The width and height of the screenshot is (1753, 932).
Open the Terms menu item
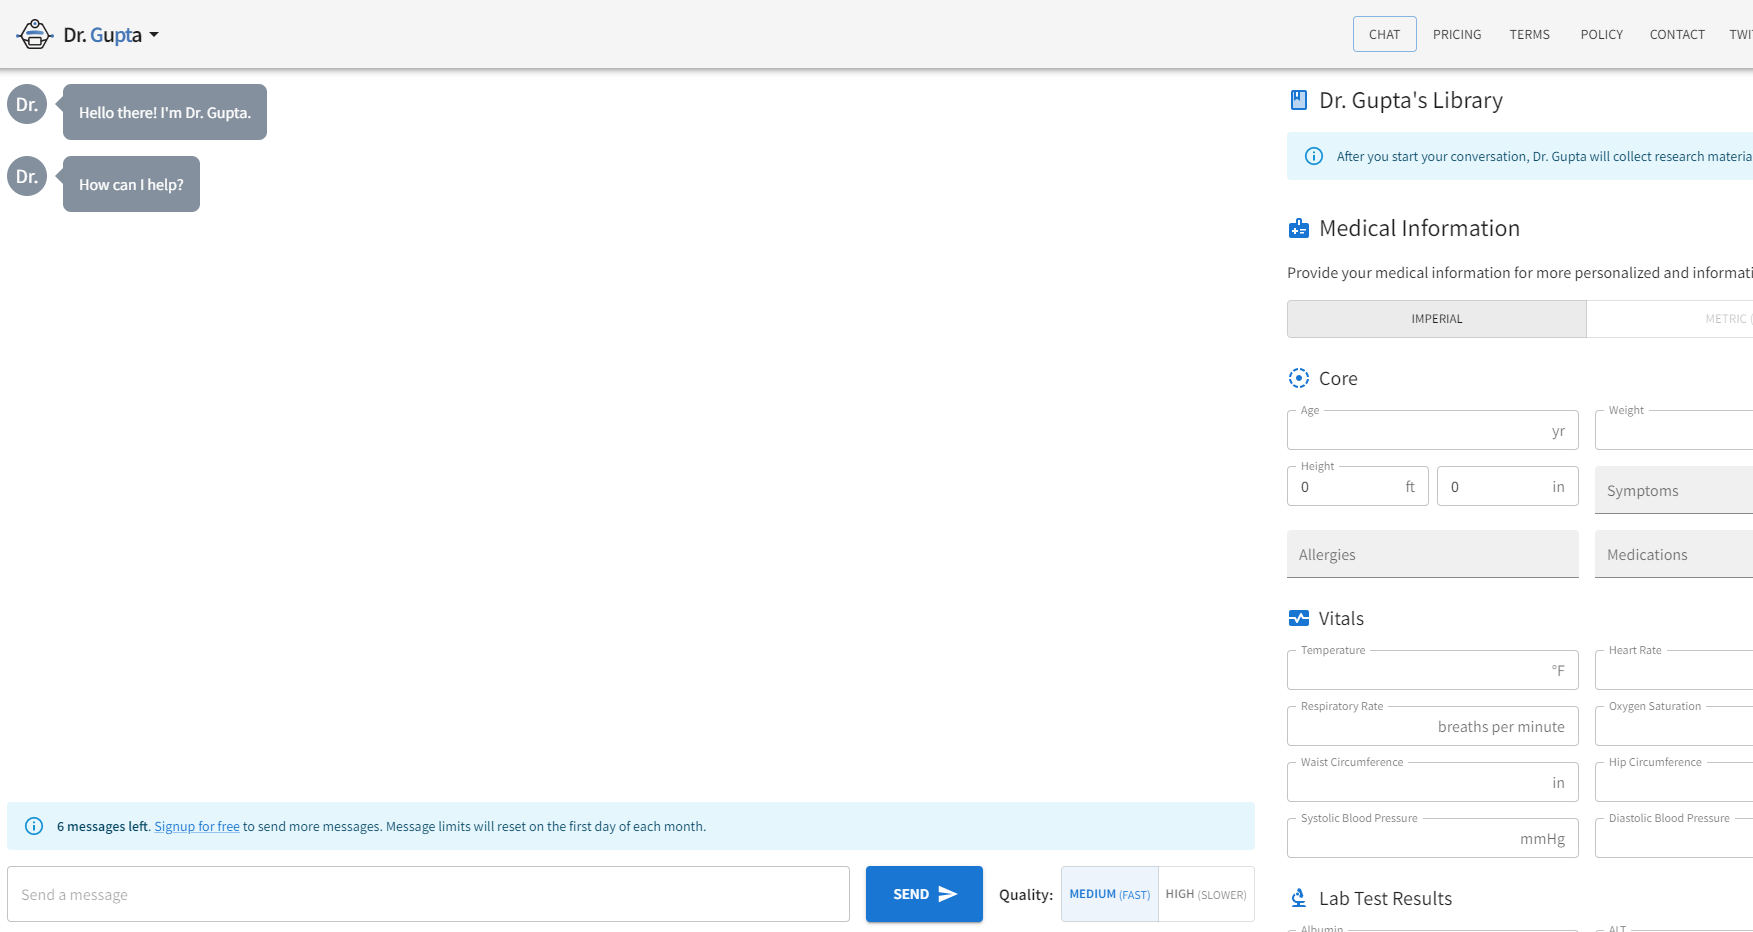tap(1530, 34)
